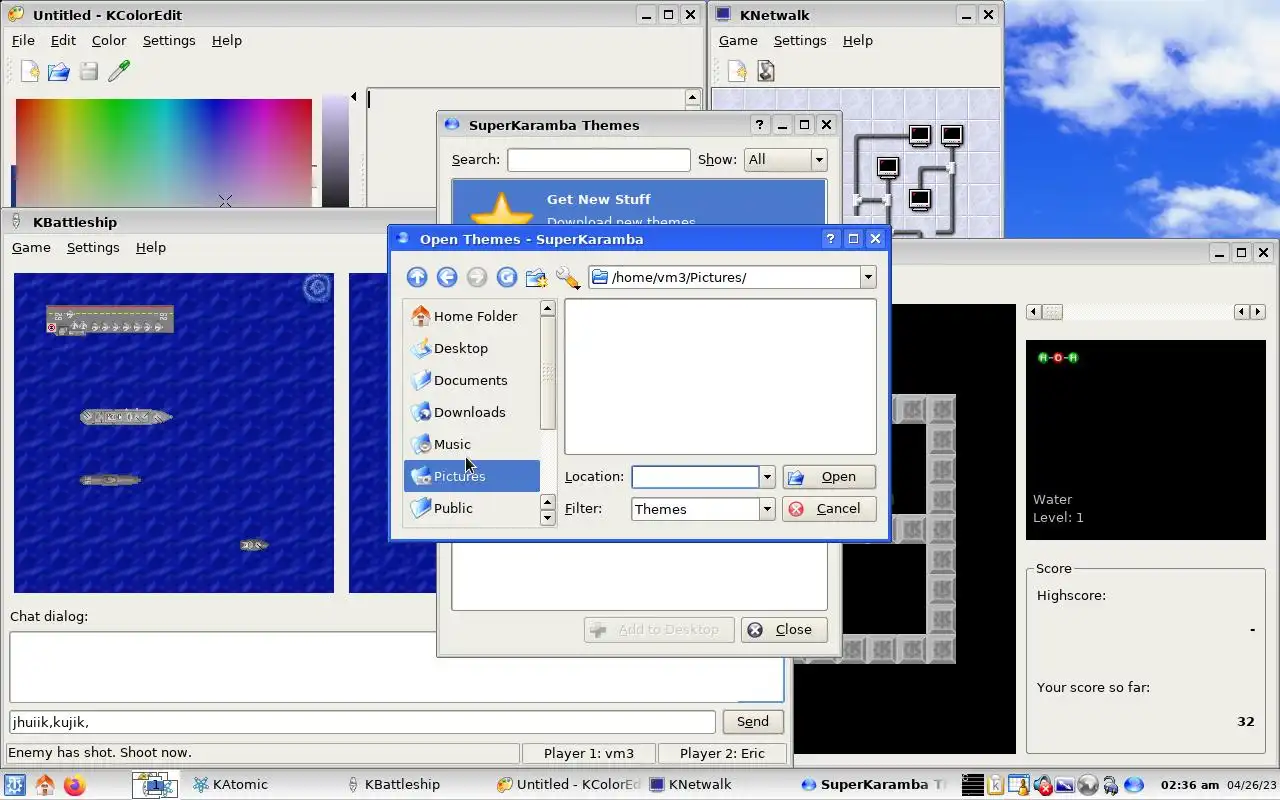Click the aircraft carrier in KBattleship grid
Screen dimensions: 1280x800
click(x=110, y=320)
